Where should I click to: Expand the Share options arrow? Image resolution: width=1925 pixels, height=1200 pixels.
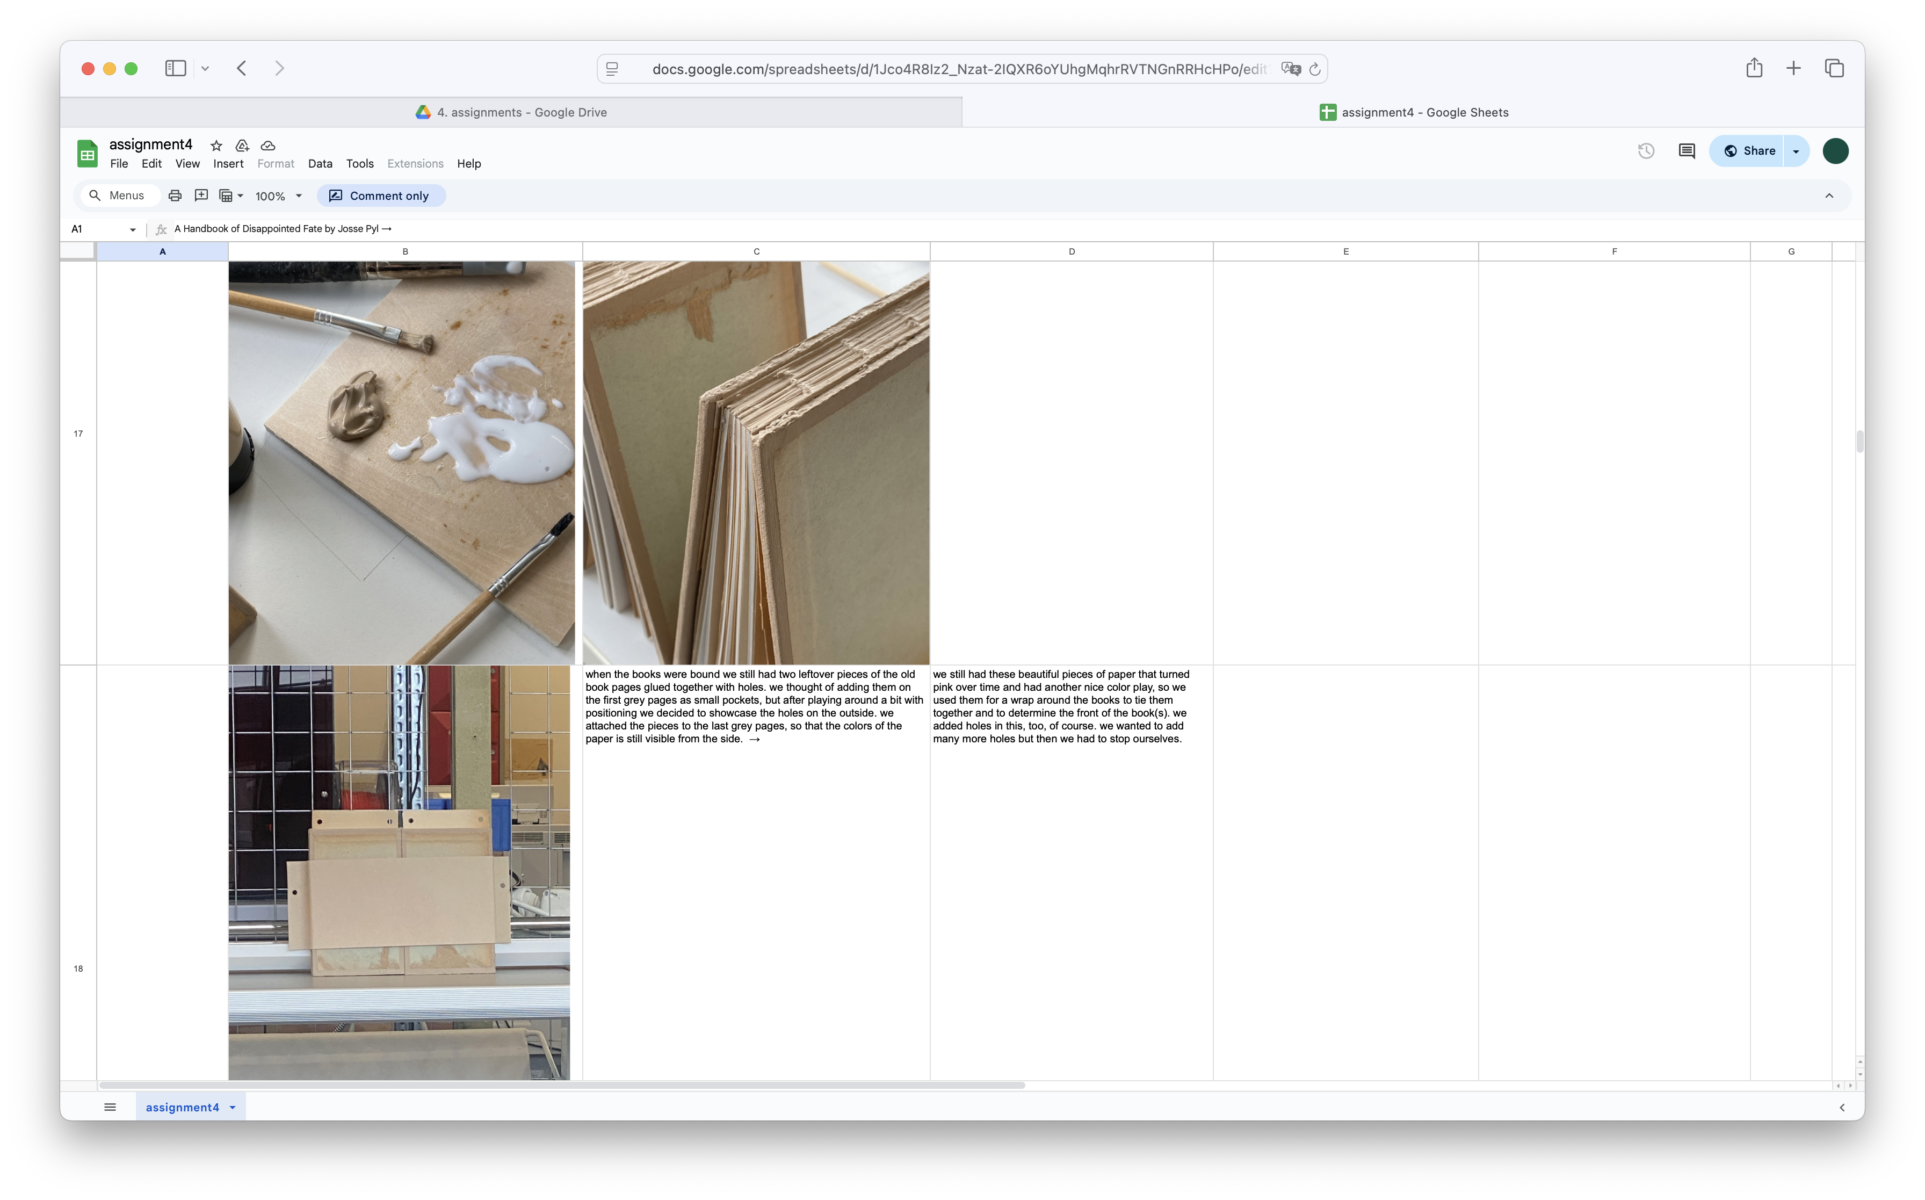coord(1796,151)
